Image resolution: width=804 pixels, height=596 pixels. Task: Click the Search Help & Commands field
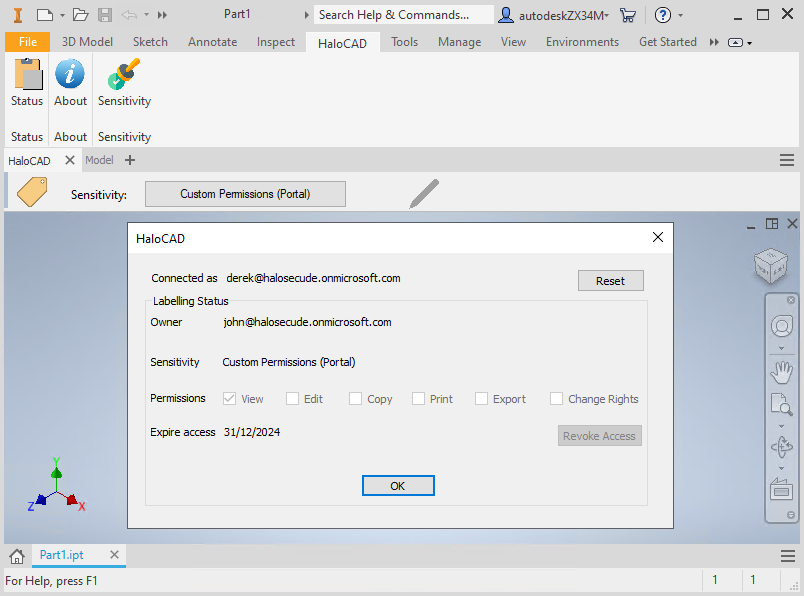click(403, 15)
